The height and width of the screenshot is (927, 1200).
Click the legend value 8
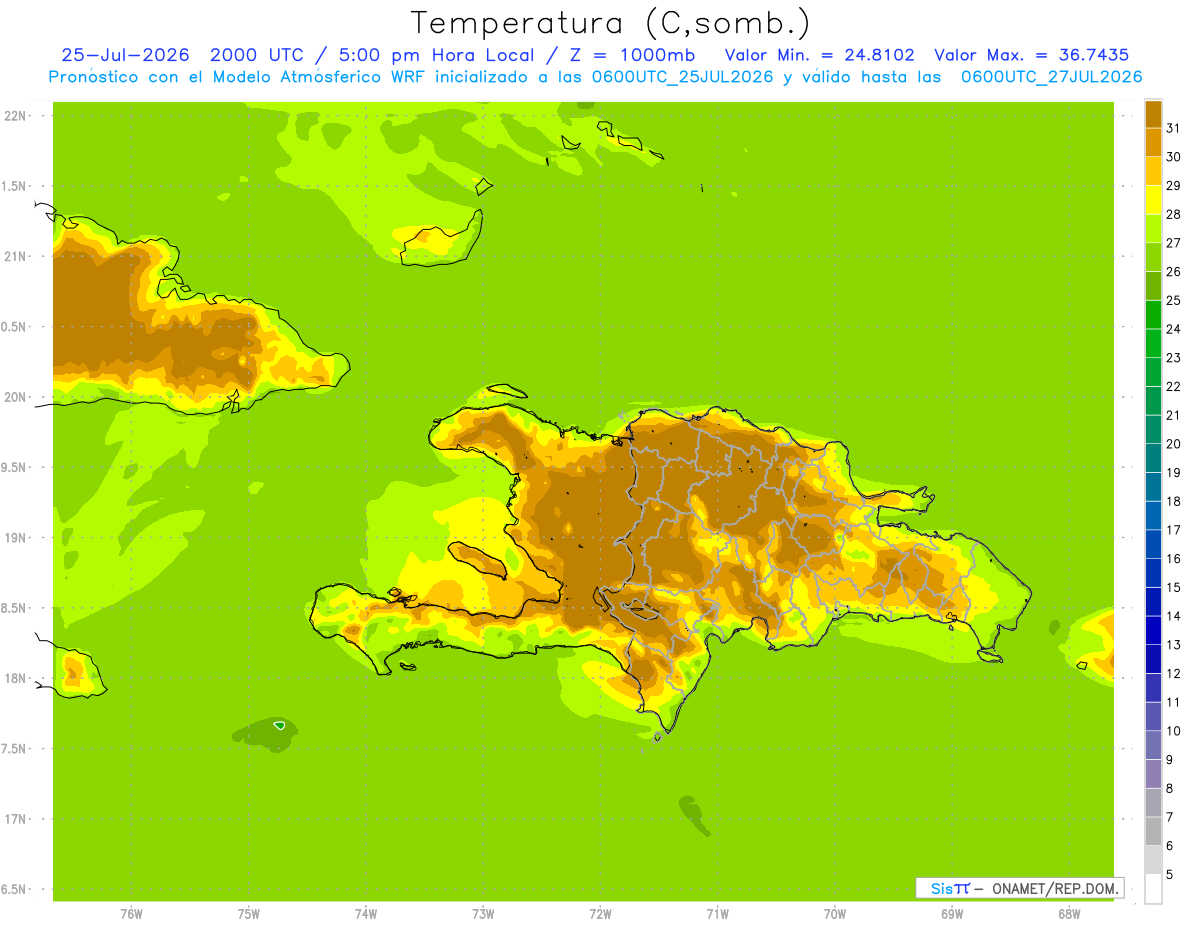click(x=1170, y=788)
